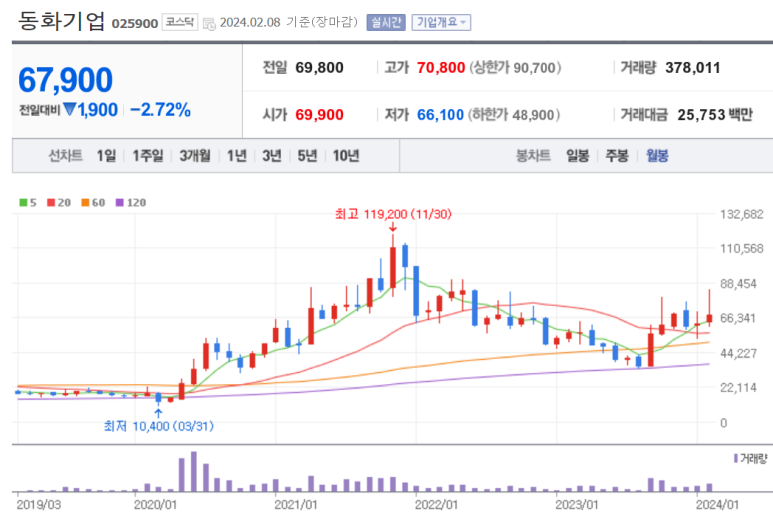The height and width of the screenshot is (516, 773).
Task: Click the 44,227 y-axis label
Action: click(x=738, y=353)
